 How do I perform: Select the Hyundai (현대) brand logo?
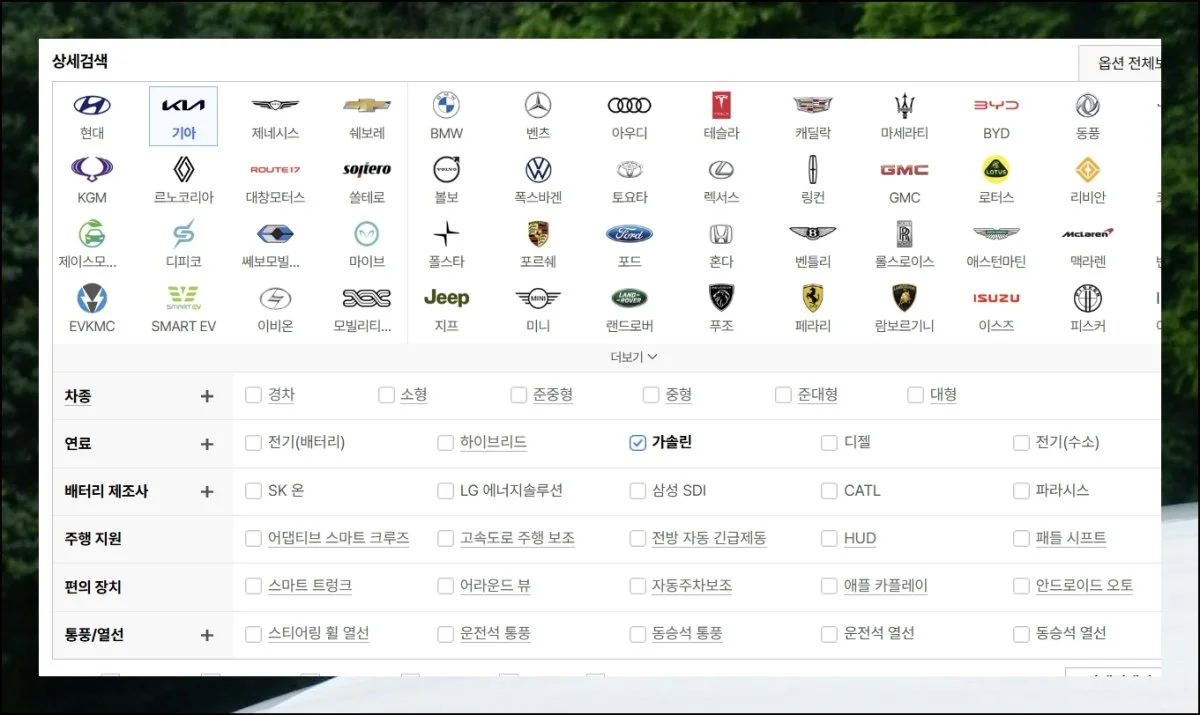tap(92, 106)
